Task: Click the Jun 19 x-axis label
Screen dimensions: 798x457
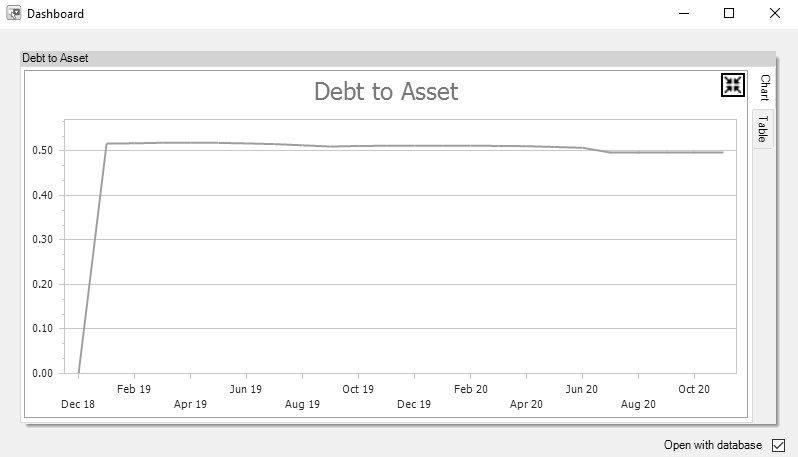Action: coord(246,389)
